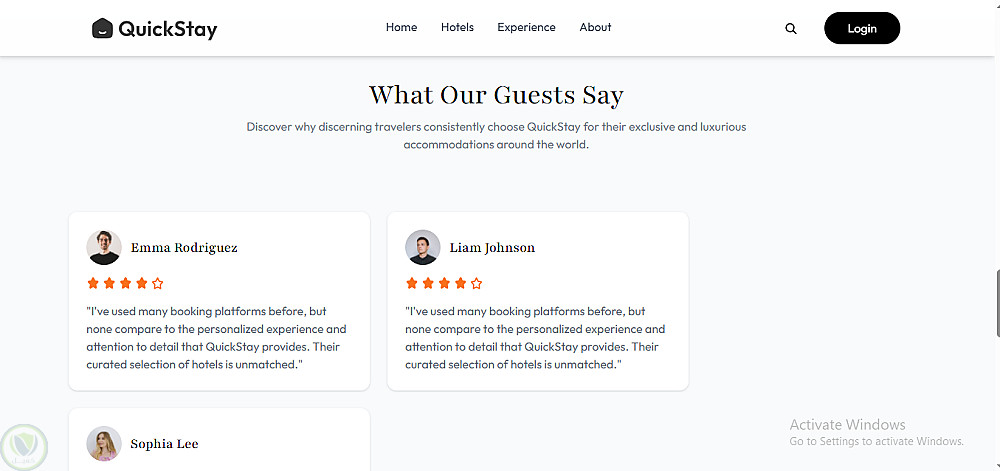Open the About page link
Screen dimensions: 1000x471
coord(595,27)
